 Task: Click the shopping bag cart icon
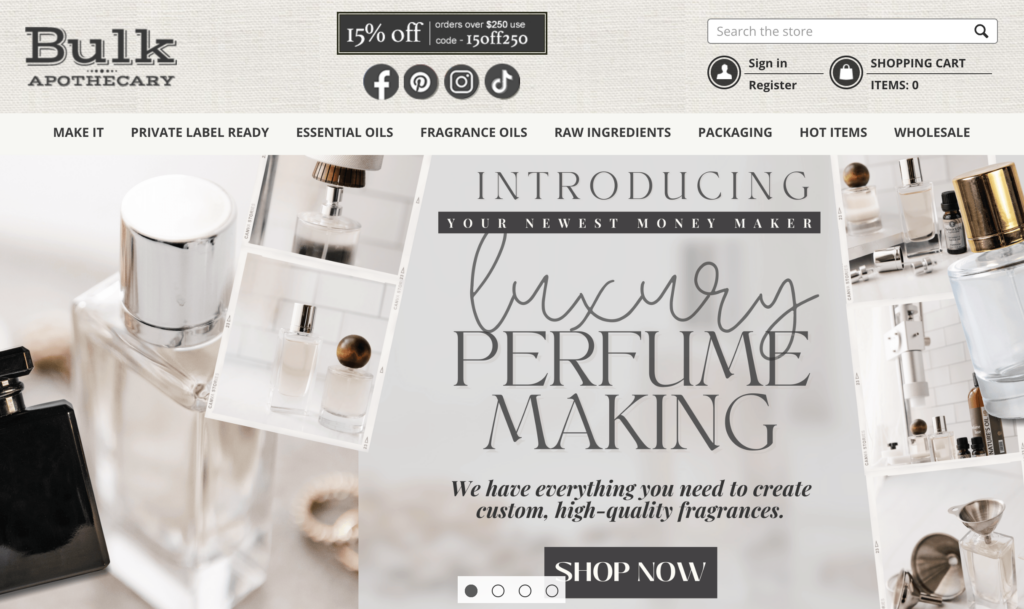(x=846, y=72)
